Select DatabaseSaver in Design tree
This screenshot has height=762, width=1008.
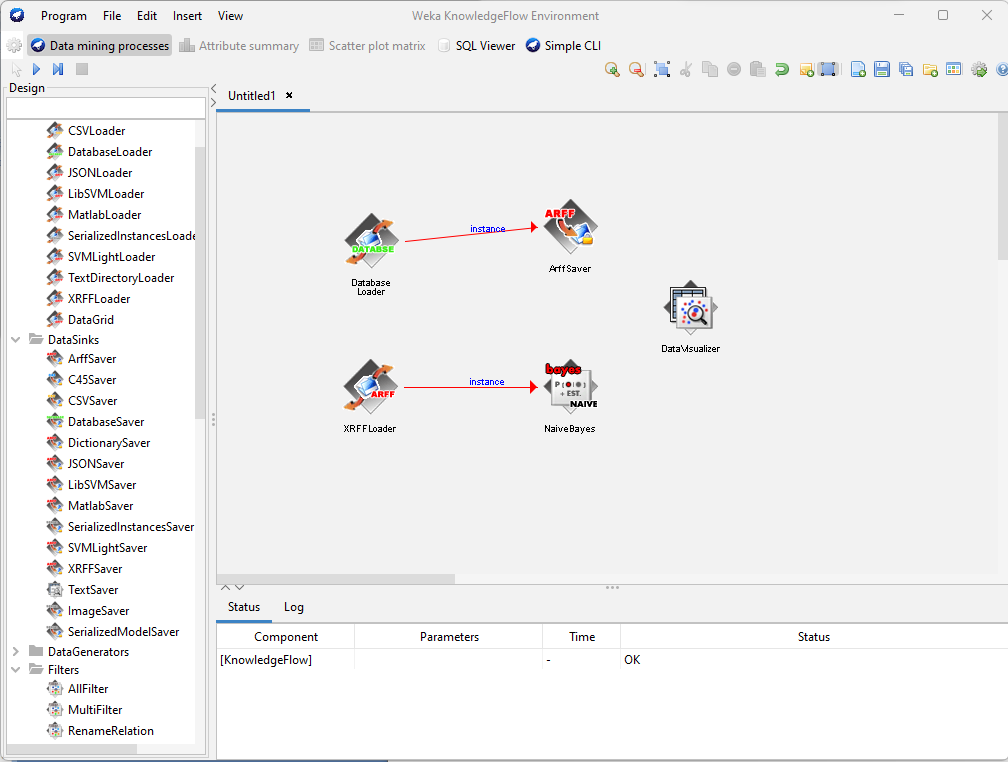(106, 422)
